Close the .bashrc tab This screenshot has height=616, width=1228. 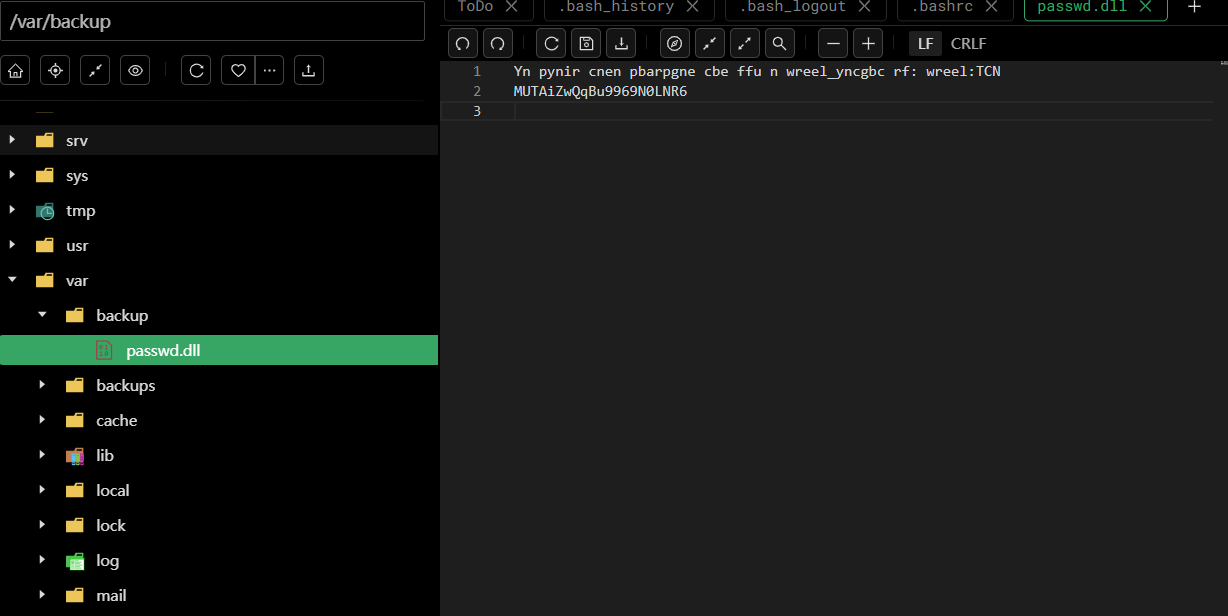(991, 6)
